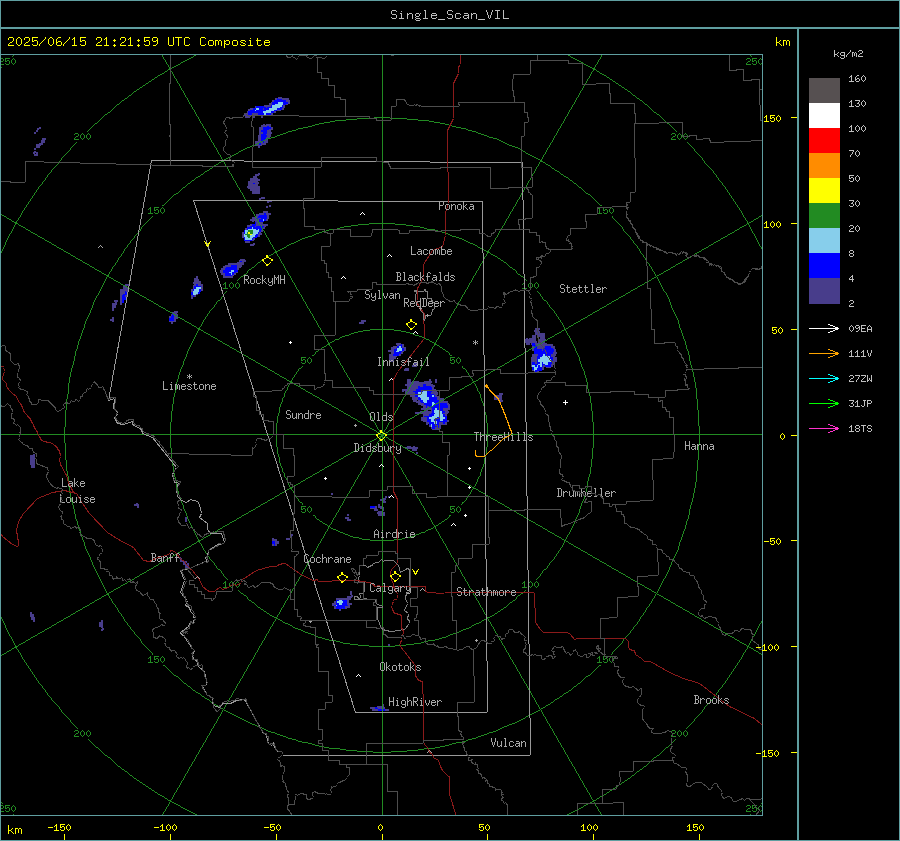Pick the white 100-130 legend swatch
The image size is (900, 841).
tap(824, 115)
